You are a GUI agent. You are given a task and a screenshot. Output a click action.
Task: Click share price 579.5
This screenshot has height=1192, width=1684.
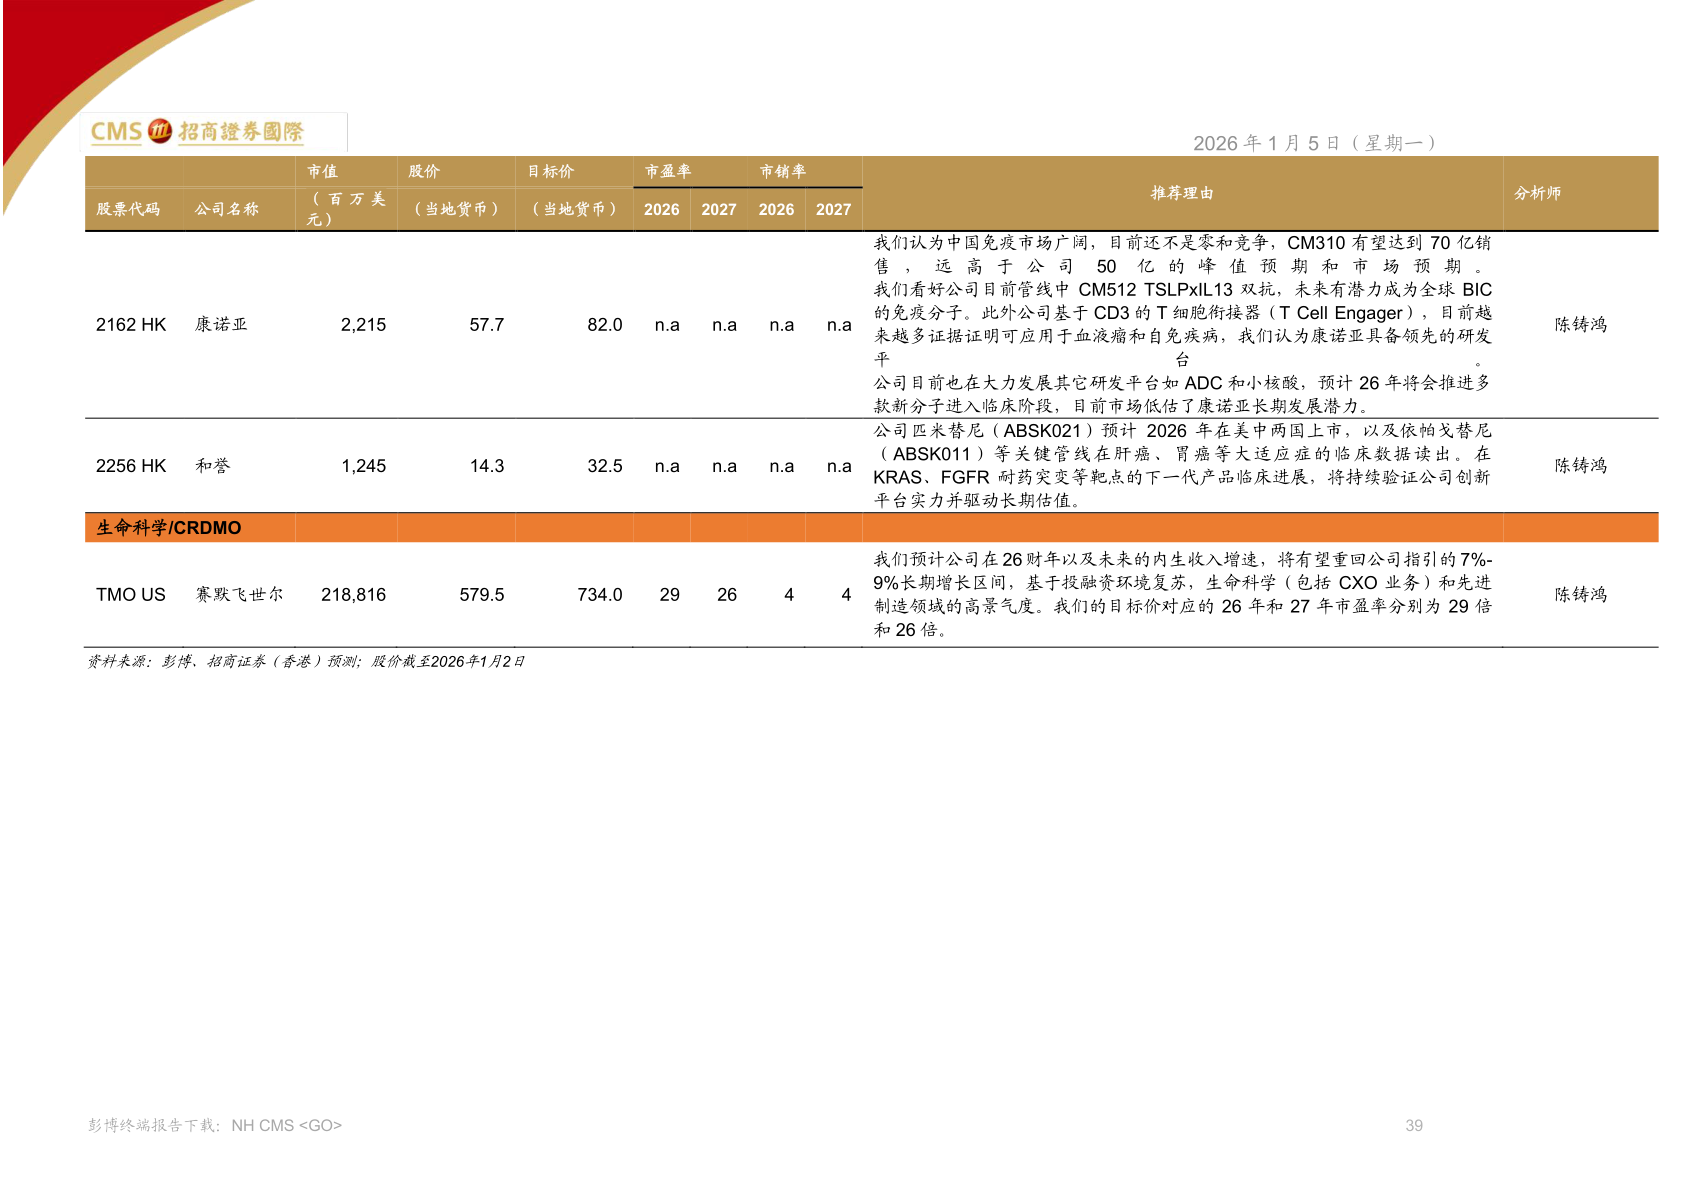pos(482,595)
